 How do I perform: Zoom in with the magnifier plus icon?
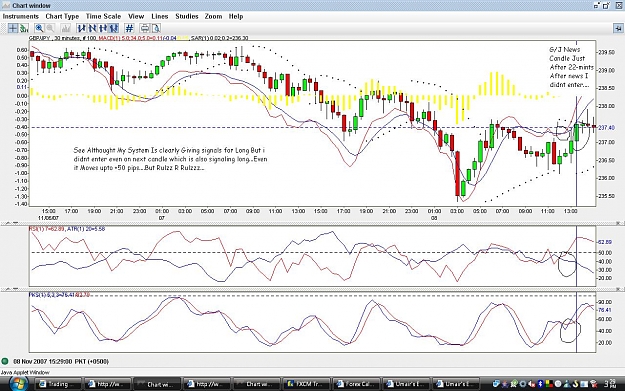pos(39,28)
